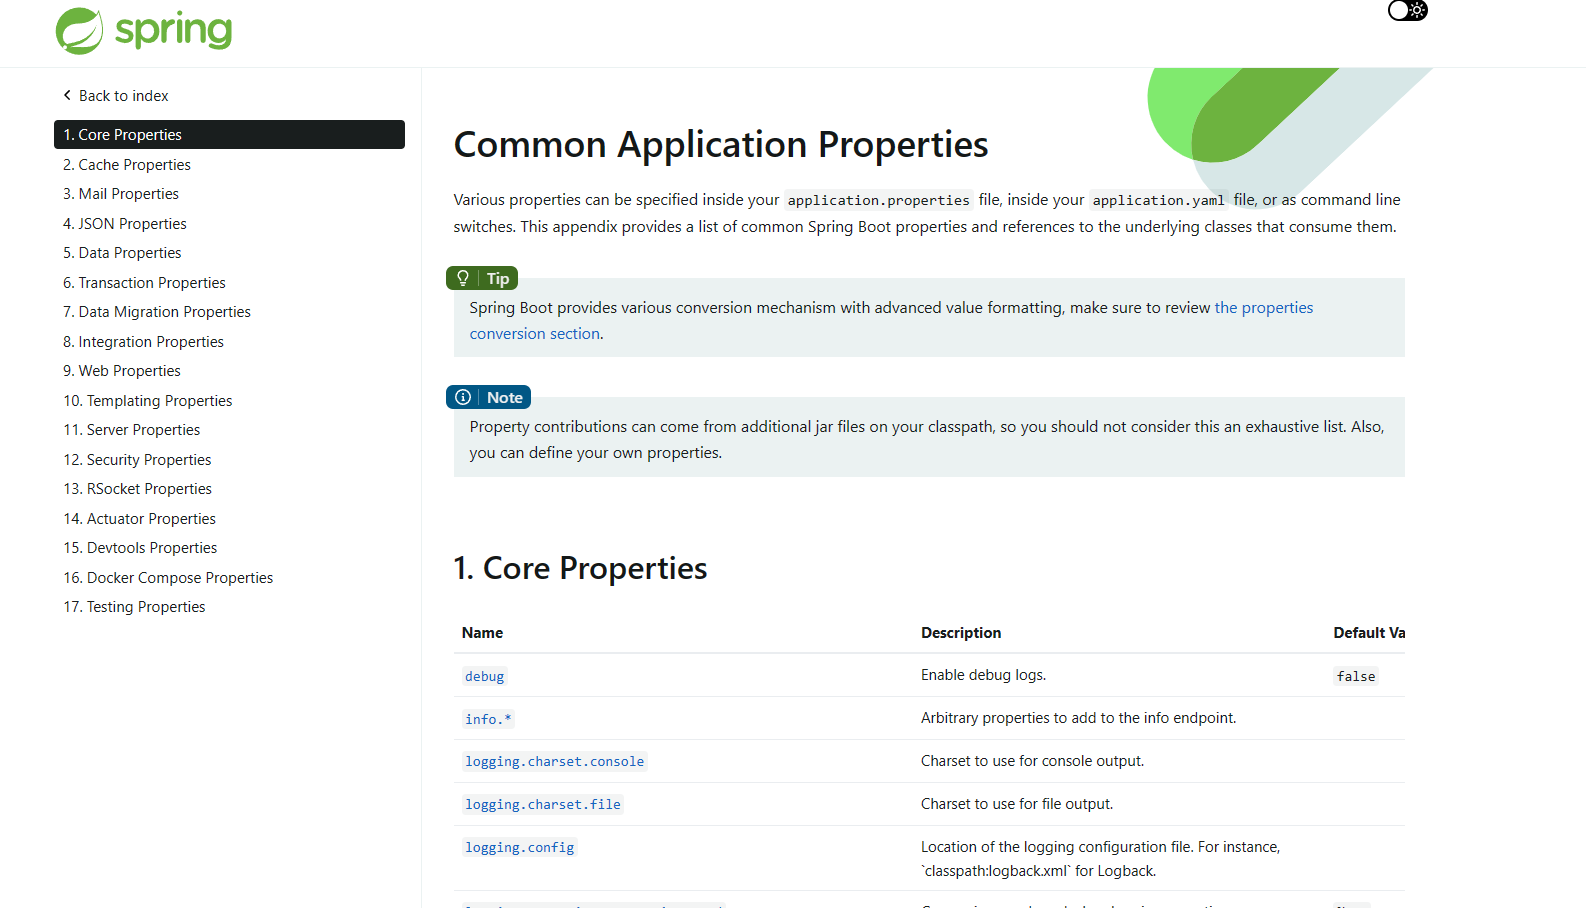Viewport: 1586px width, 908px height.
Task: Click application.properties inline code
Action: 879,200
